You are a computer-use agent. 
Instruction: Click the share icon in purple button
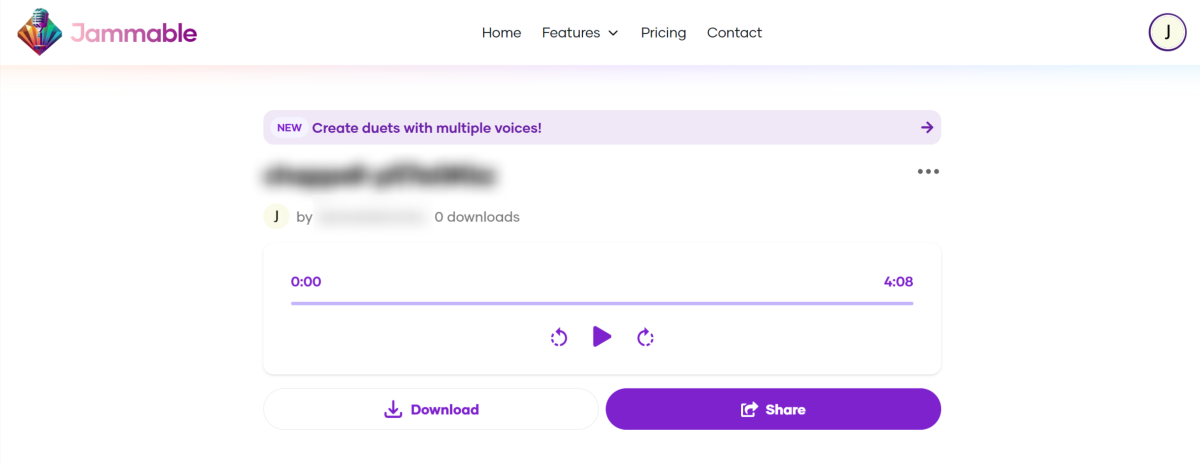[748, 409]
